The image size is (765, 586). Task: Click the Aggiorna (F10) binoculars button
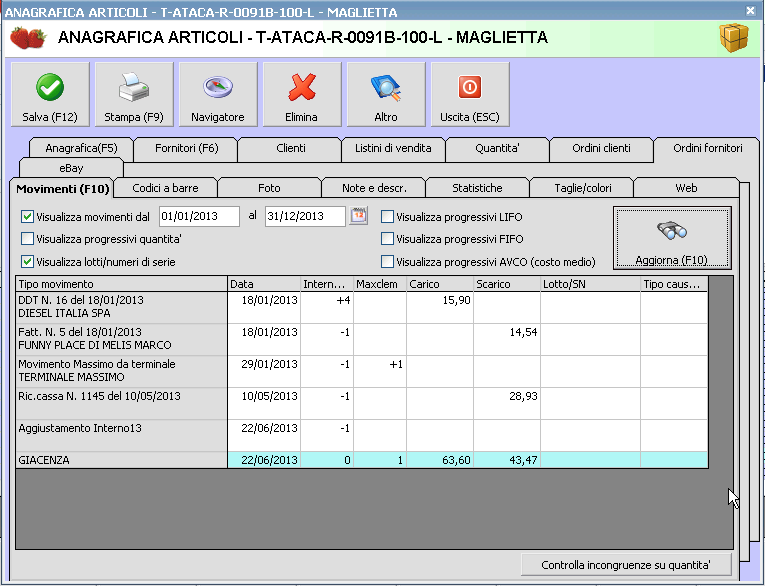coord(671,238)
